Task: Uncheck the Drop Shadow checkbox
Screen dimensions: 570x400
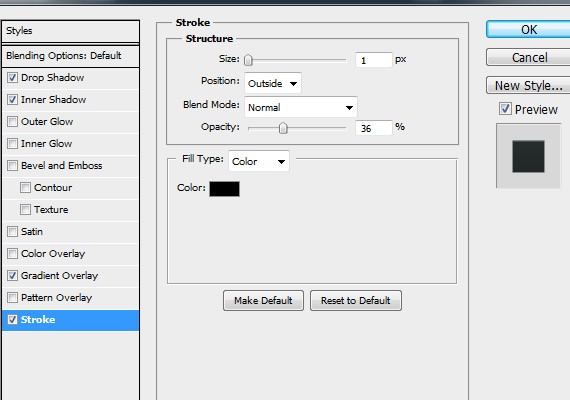Action: pos(12,77)
